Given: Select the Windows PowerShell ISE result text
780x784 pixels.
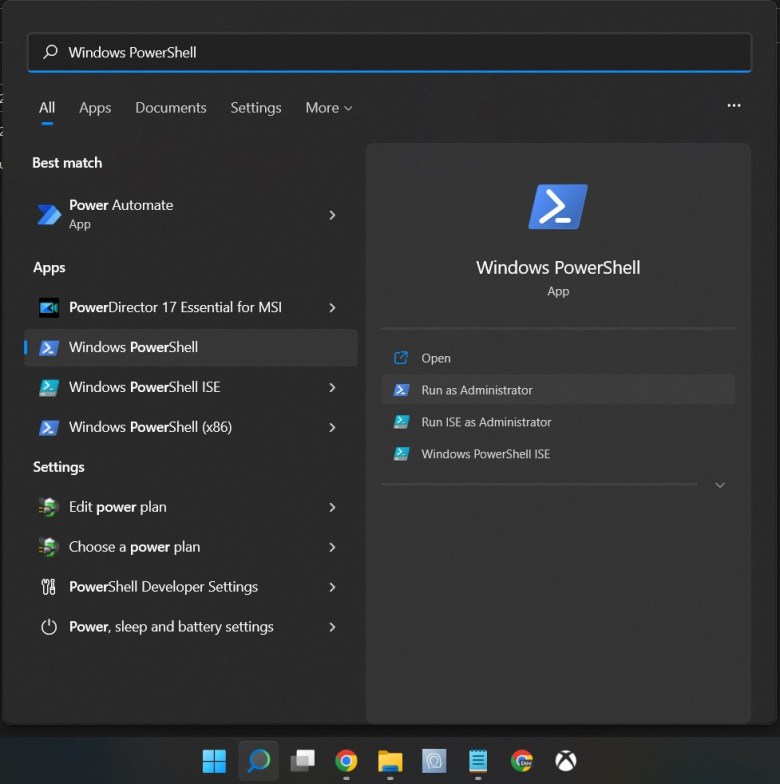Looking at the screenshot, I should (x=144, y=388).
